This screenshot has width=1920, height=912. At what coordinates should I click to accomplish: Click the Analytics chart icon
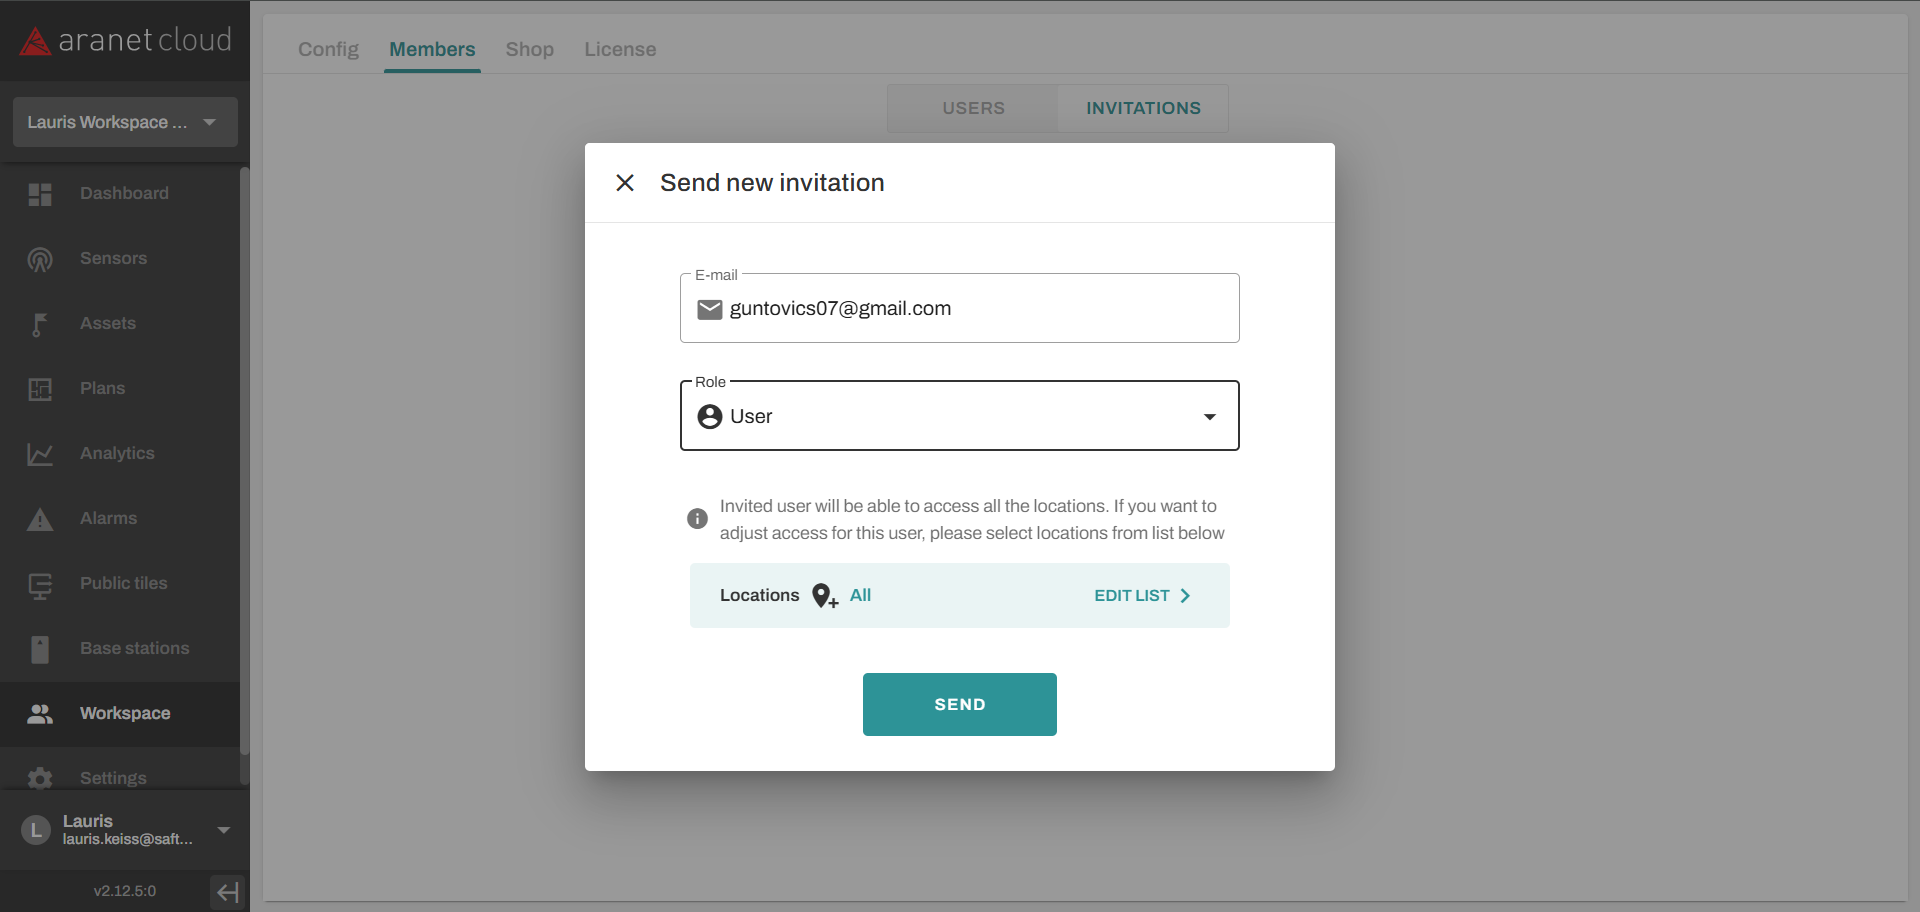click(40, 454)
